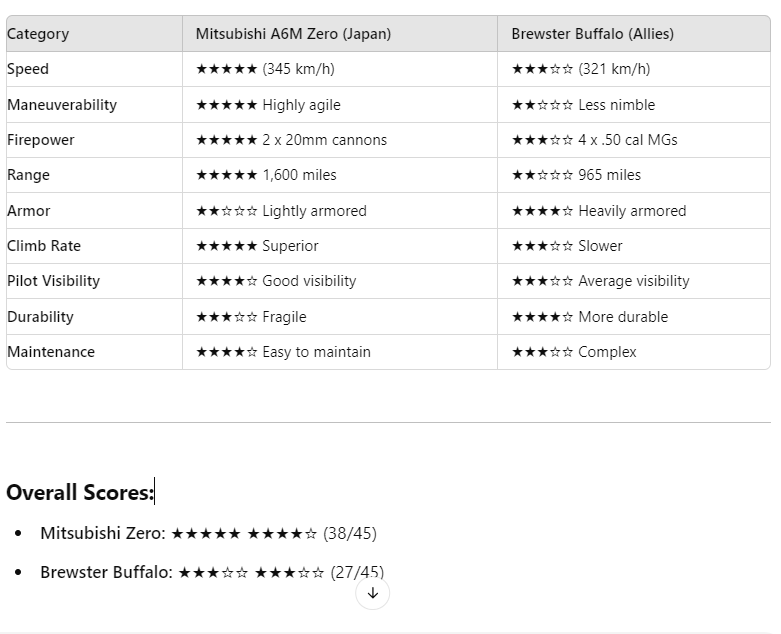This screenshot has height=634, width=781.
Task: Click the Climb Rate row label
Action: pos(94,246)
